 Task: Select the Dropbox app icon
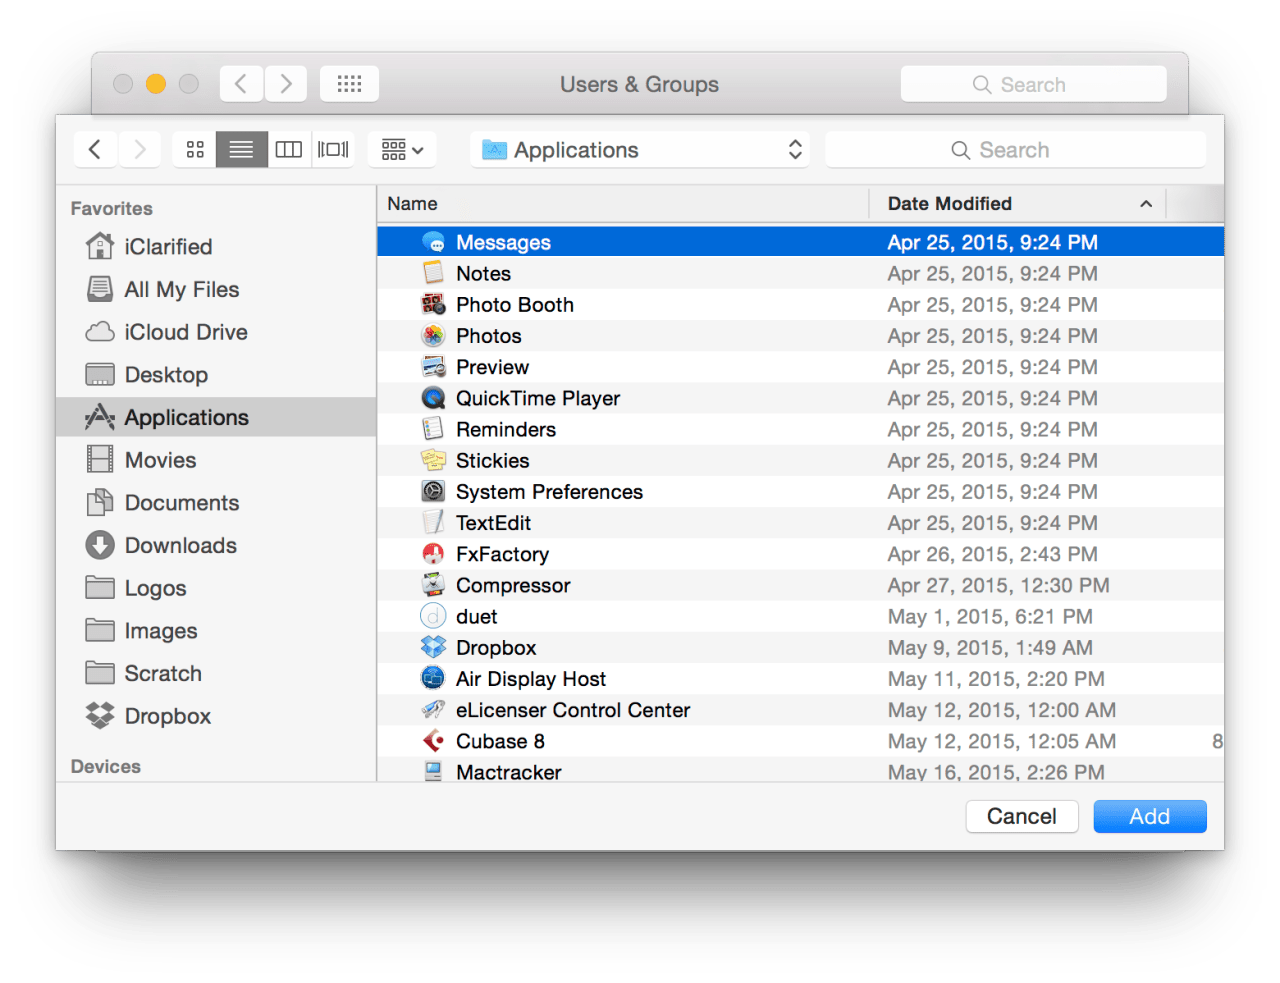click(x=433, y=647)
